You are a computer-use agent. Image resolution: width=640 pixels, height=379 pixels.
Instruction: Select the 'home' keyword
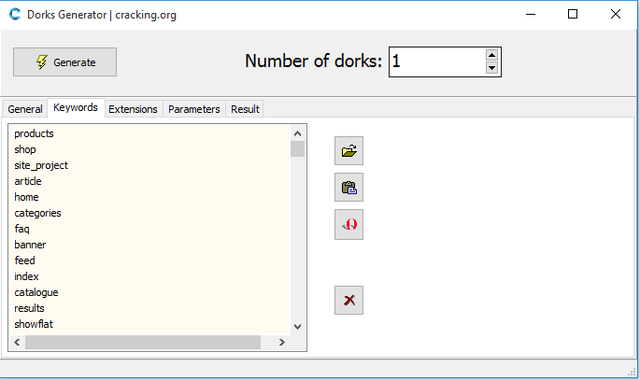(x=27, y=197)
